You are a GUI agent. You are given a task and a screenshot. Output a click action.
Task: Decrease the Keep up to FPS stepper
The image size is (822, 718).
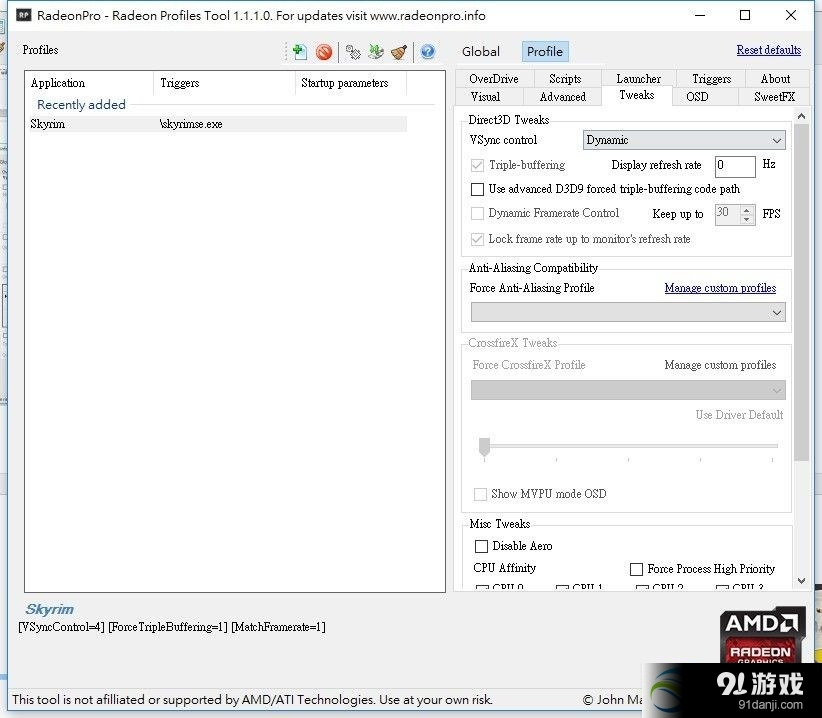747,219
